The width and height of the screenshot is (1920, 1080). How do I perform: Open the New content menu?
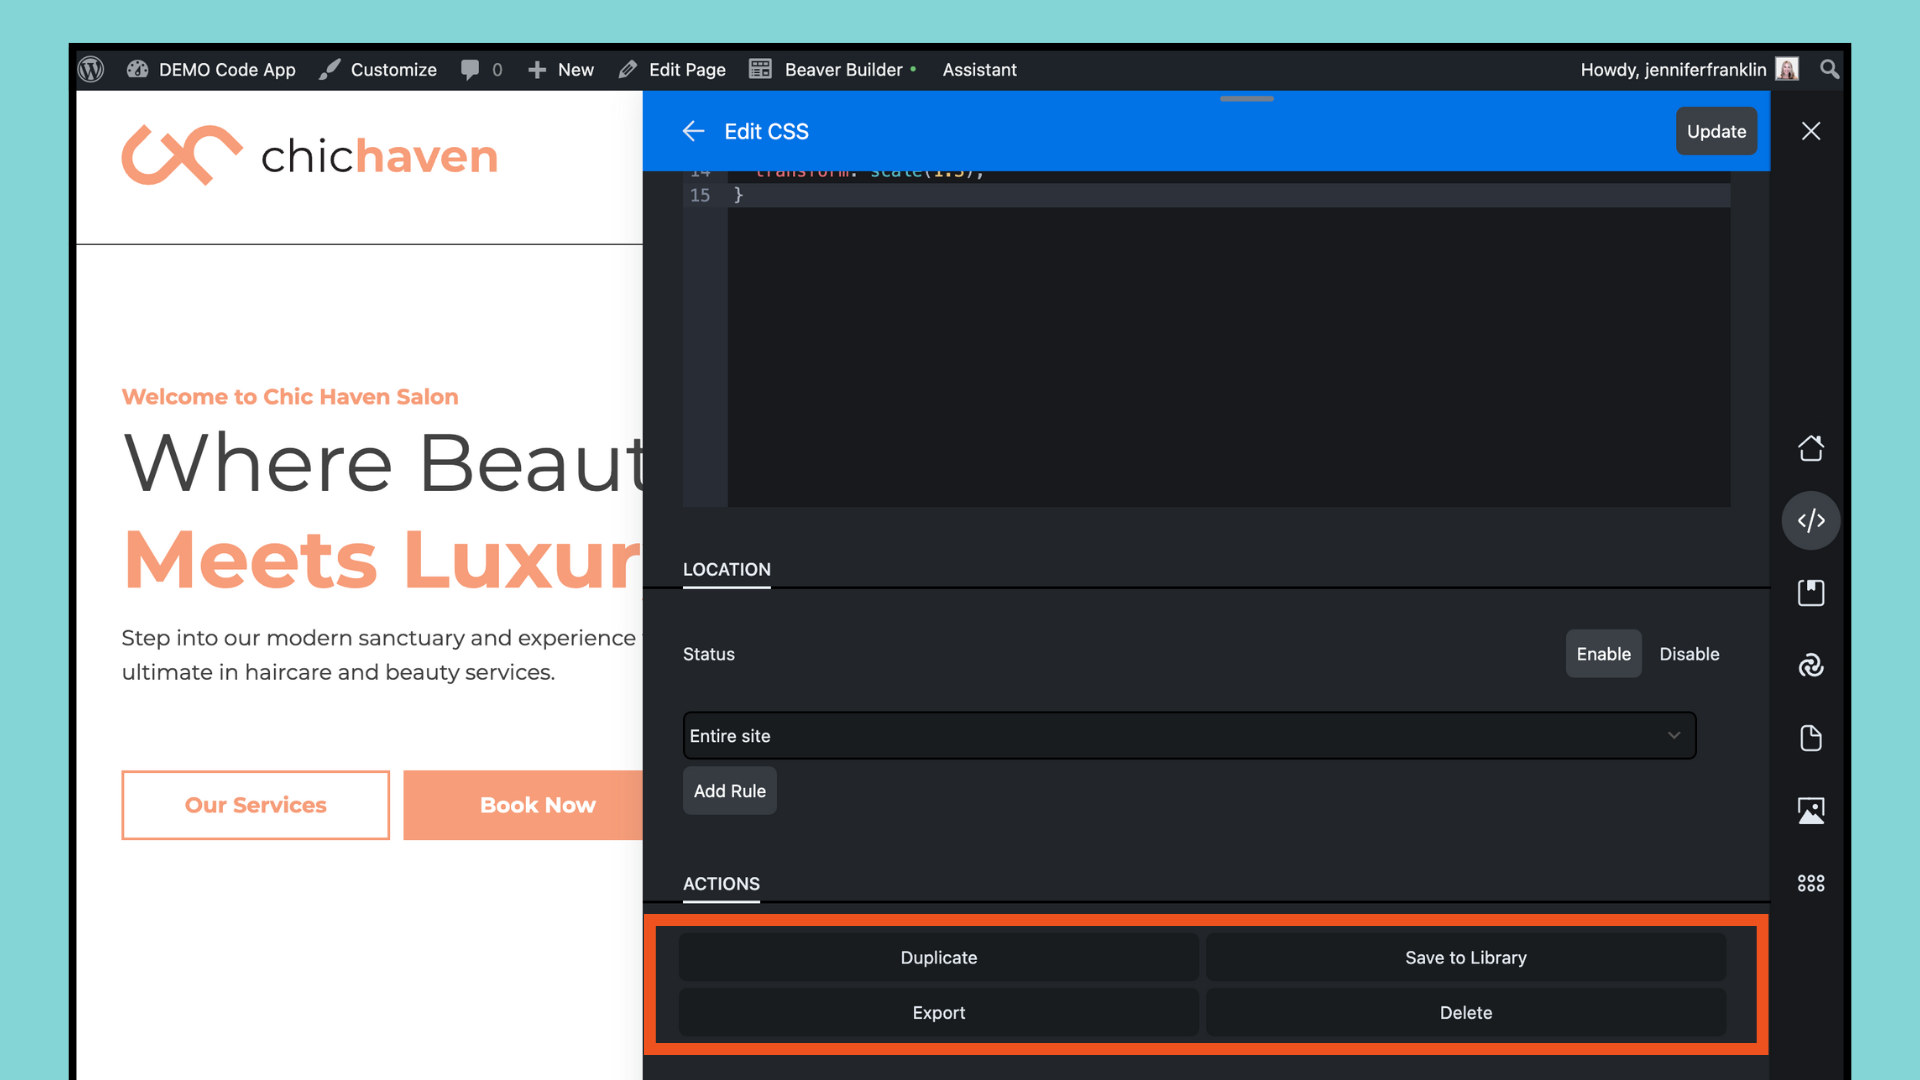[x=561, y=69]
